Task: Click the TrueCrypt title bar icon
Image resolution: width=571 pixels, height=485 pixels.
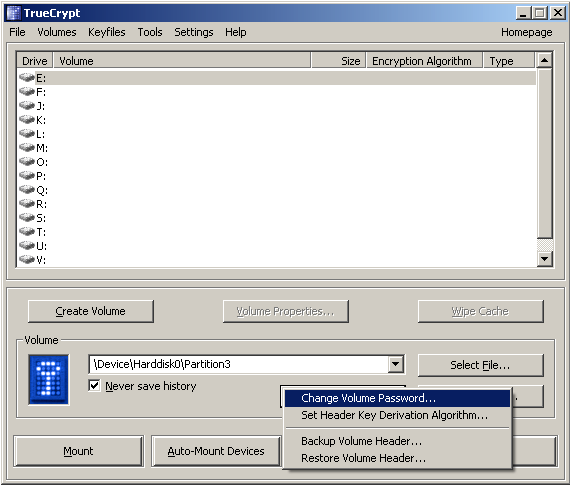Action: tap(13, 13)
